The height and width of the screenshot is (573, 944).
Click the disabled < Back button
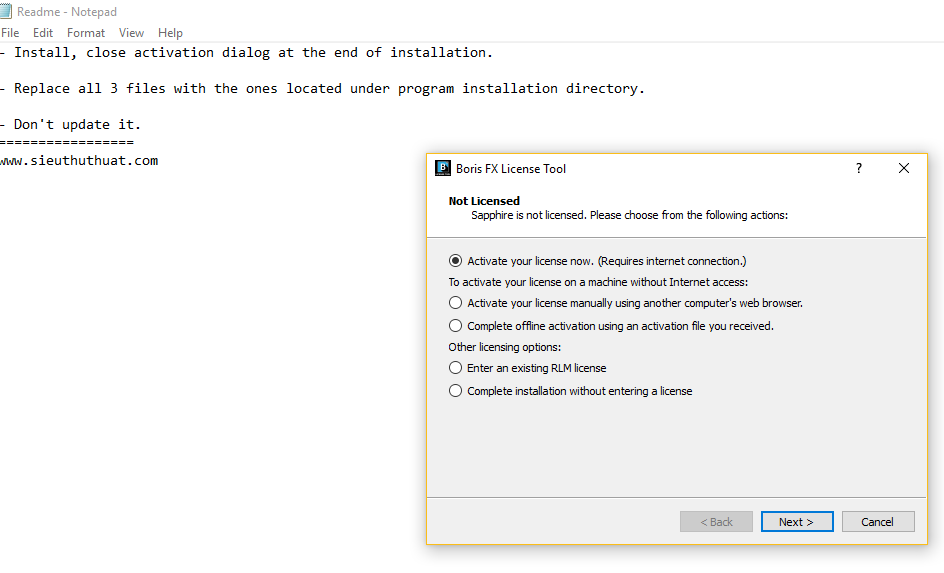(716, 522)
